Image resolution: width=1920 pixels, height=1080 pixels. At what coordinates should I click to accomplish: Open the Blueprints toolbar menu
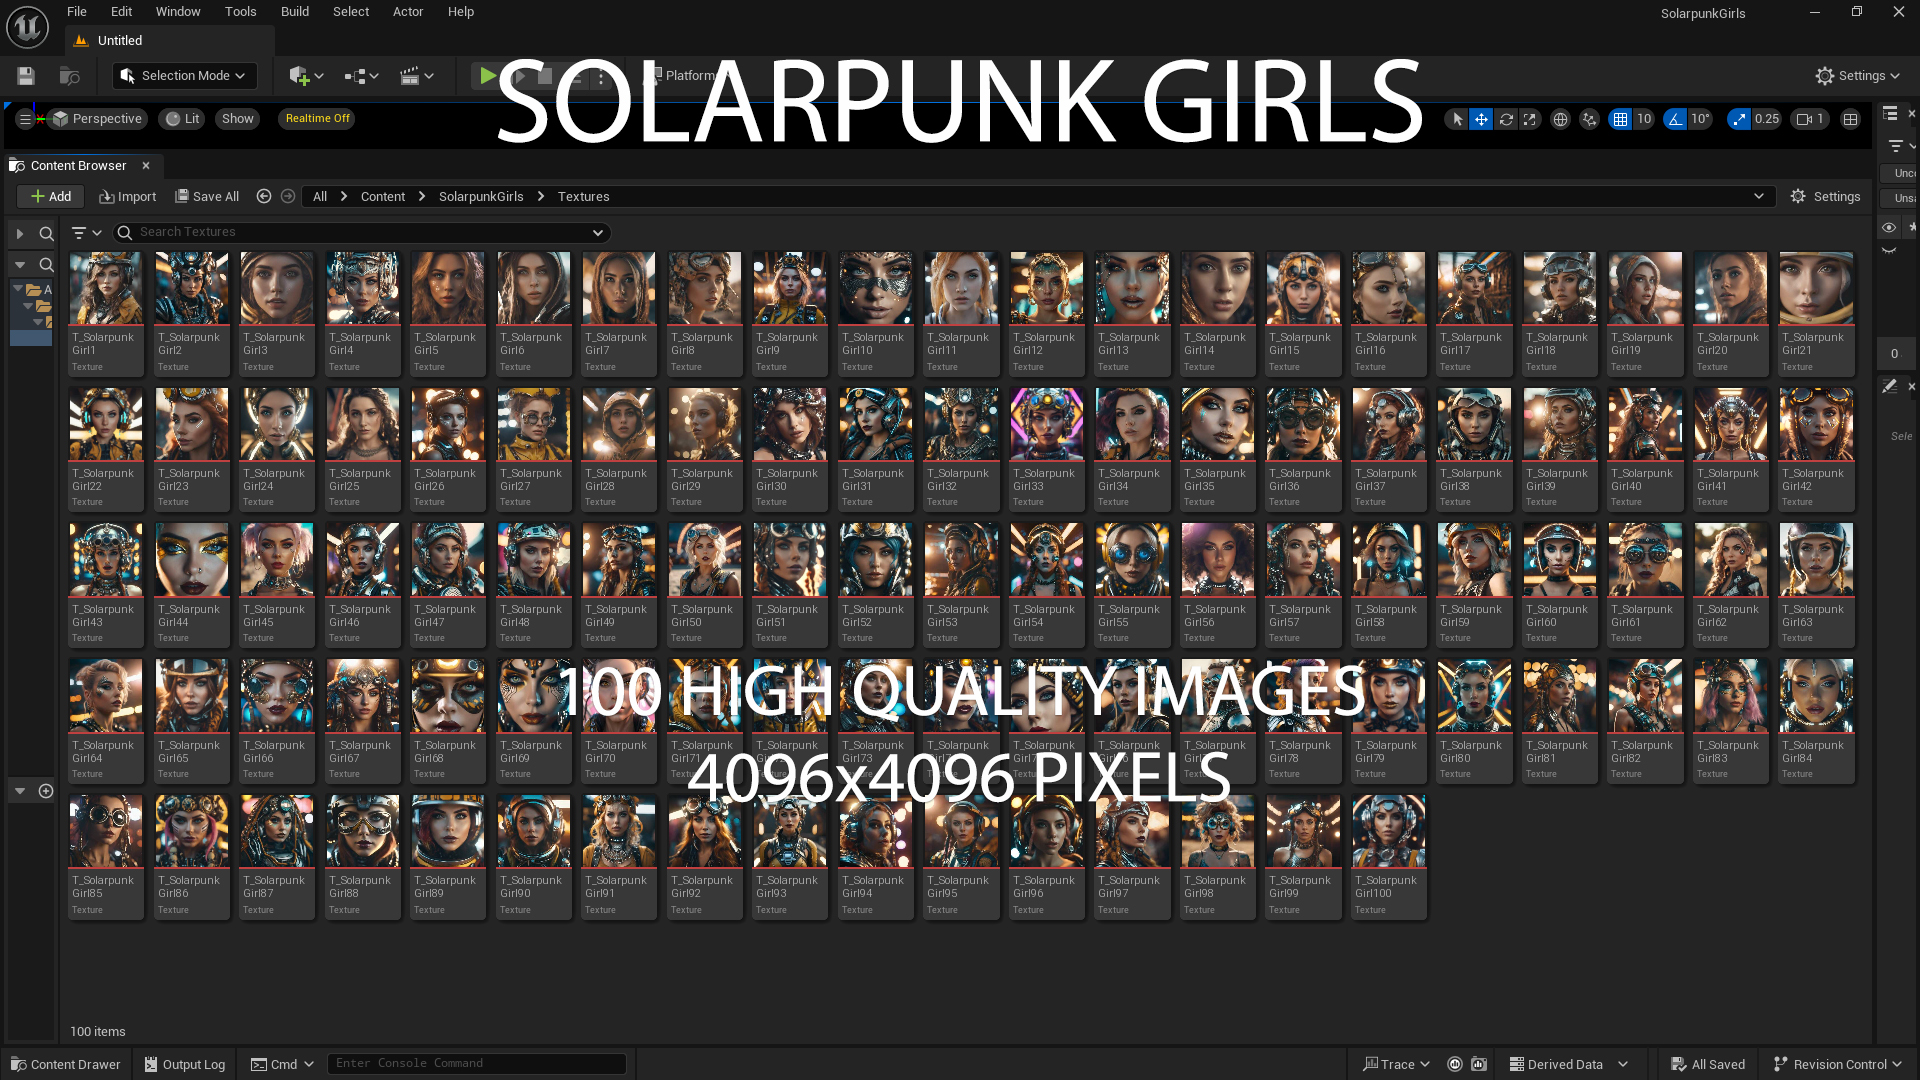361,76
